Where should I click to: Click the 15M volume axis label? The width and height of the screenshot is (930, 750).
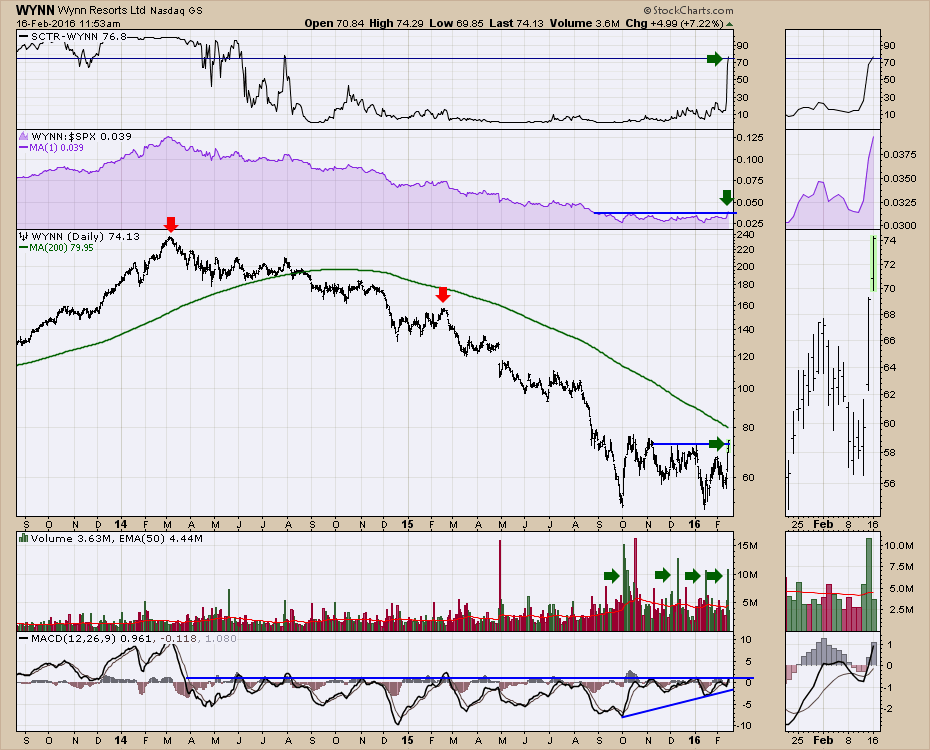point(747,545)
